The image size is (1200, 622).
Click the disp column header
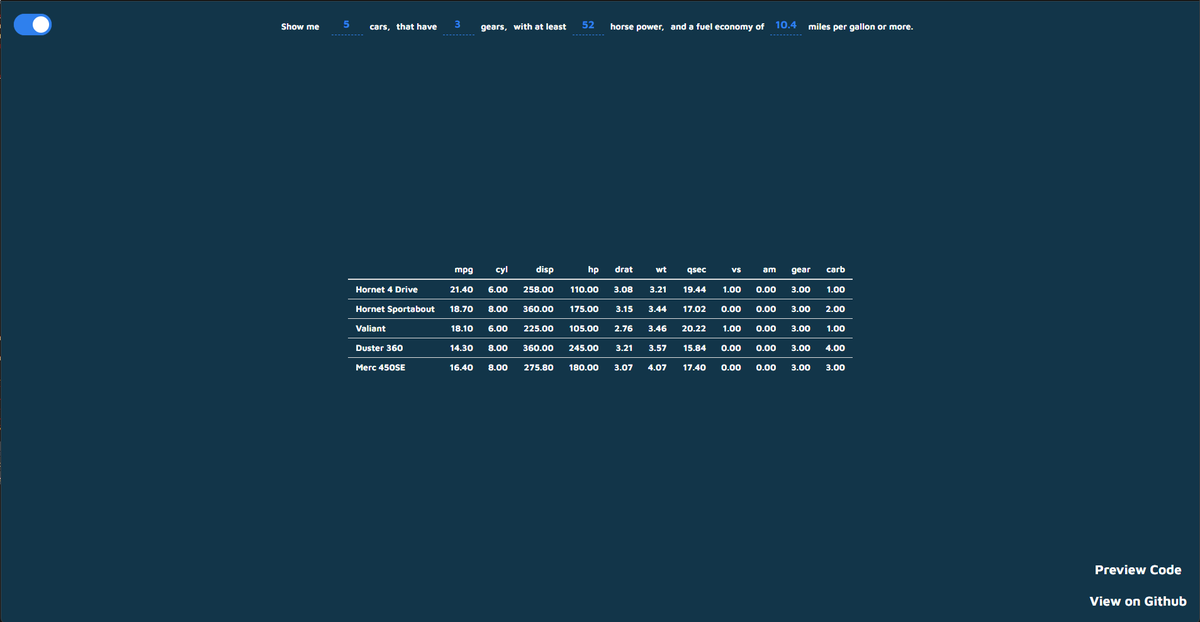545,270
